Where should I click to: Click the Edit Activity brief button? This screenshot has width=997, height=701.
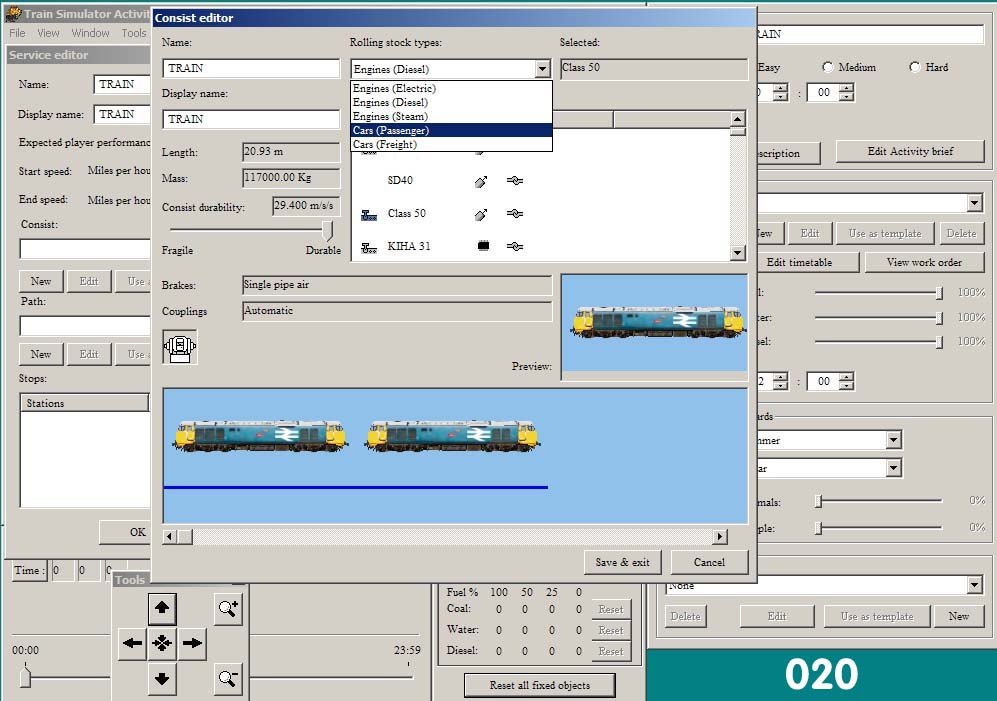click(910, 151)
